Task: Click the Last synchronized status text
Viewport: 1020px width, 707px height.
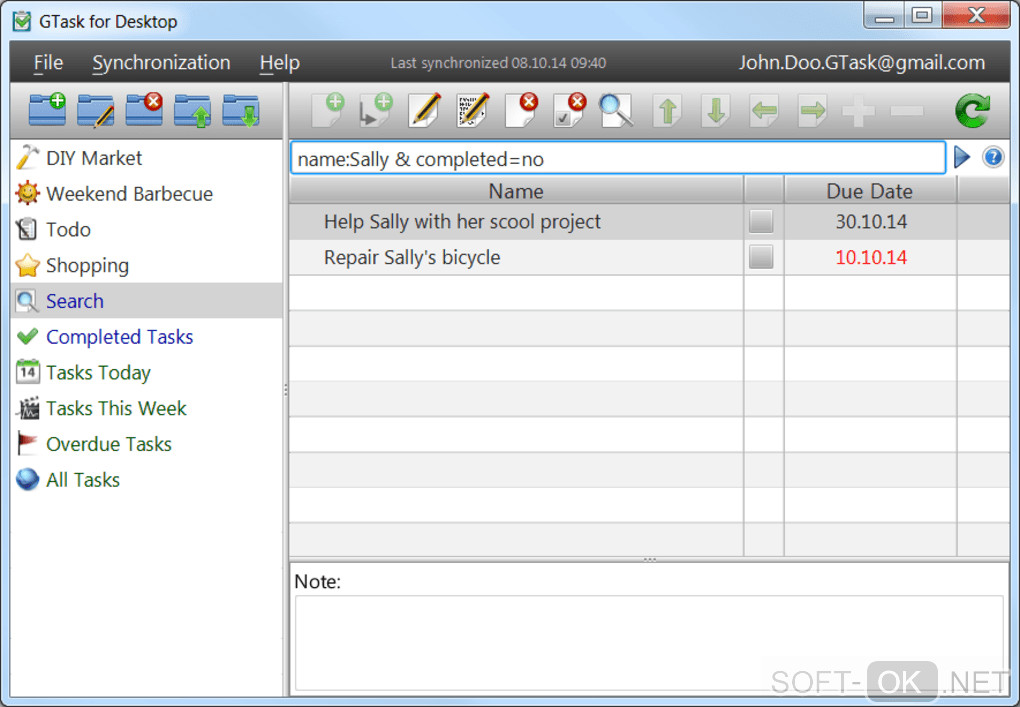Action: [498, 63]
